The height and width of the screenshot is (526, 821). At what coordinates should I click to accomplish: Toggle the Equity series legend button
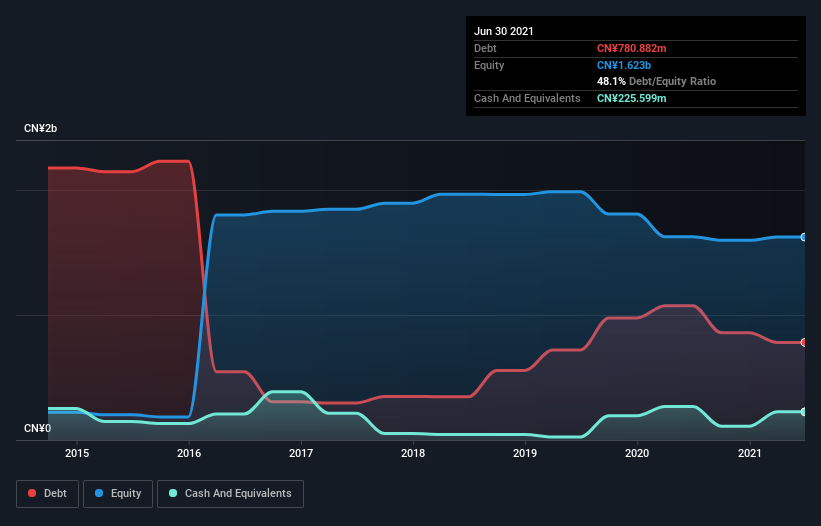pos(118,494)
